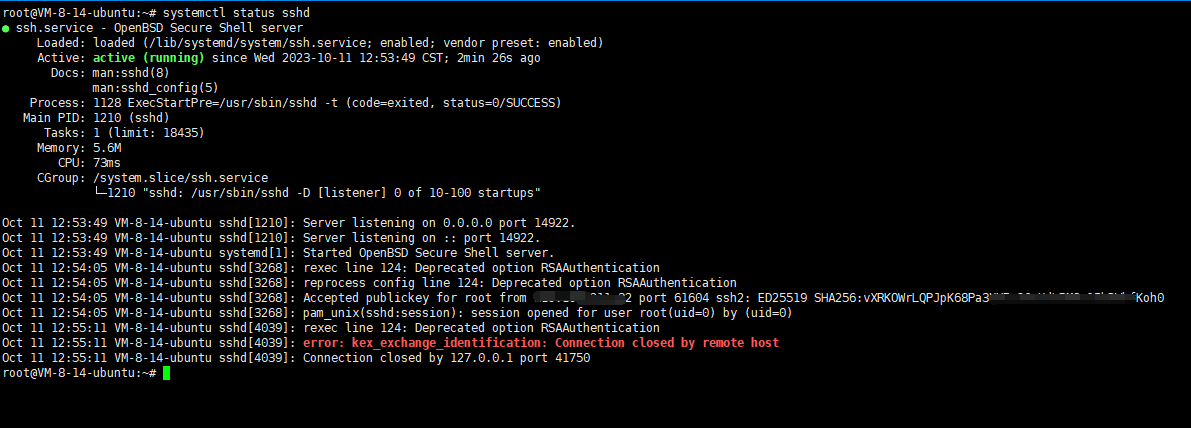Click the green terminal cursor block
1191x428 pixels.
click(x=166, y=373)
